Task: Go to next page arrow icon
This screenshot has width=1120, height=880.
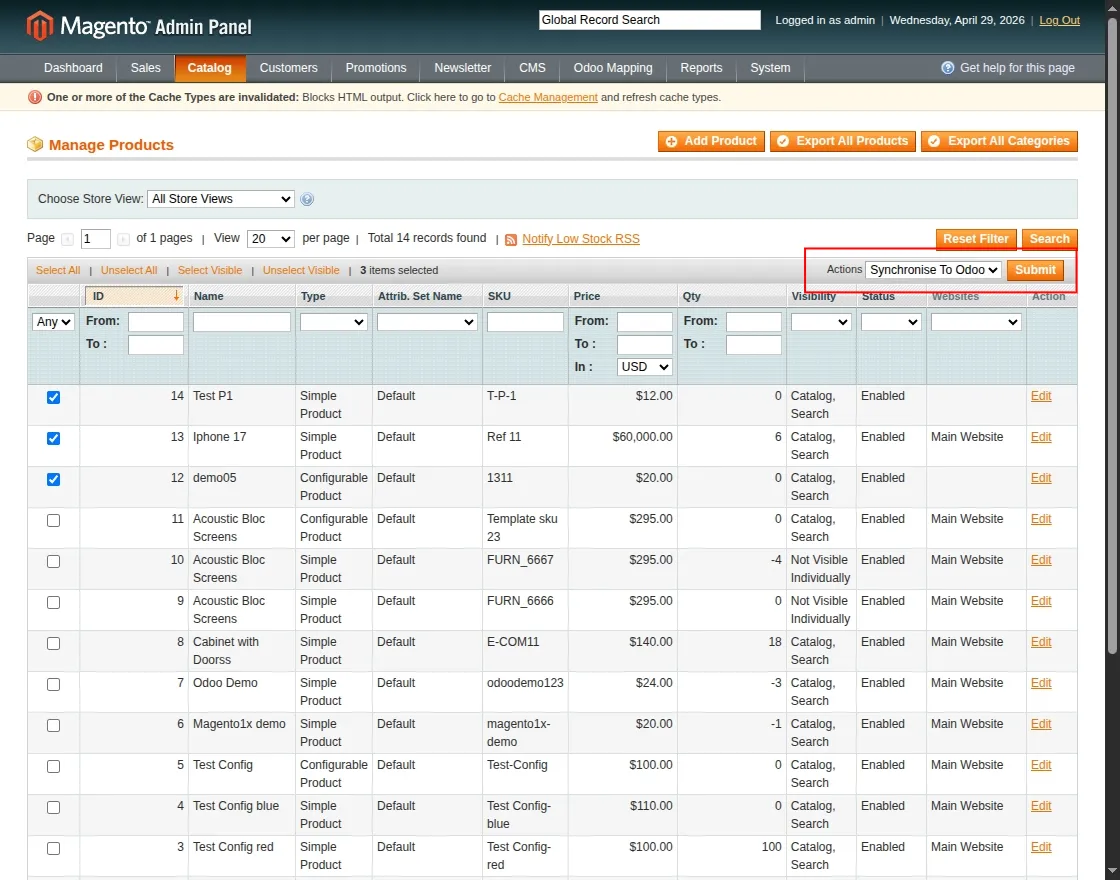Action: click(x=123, y=239)
